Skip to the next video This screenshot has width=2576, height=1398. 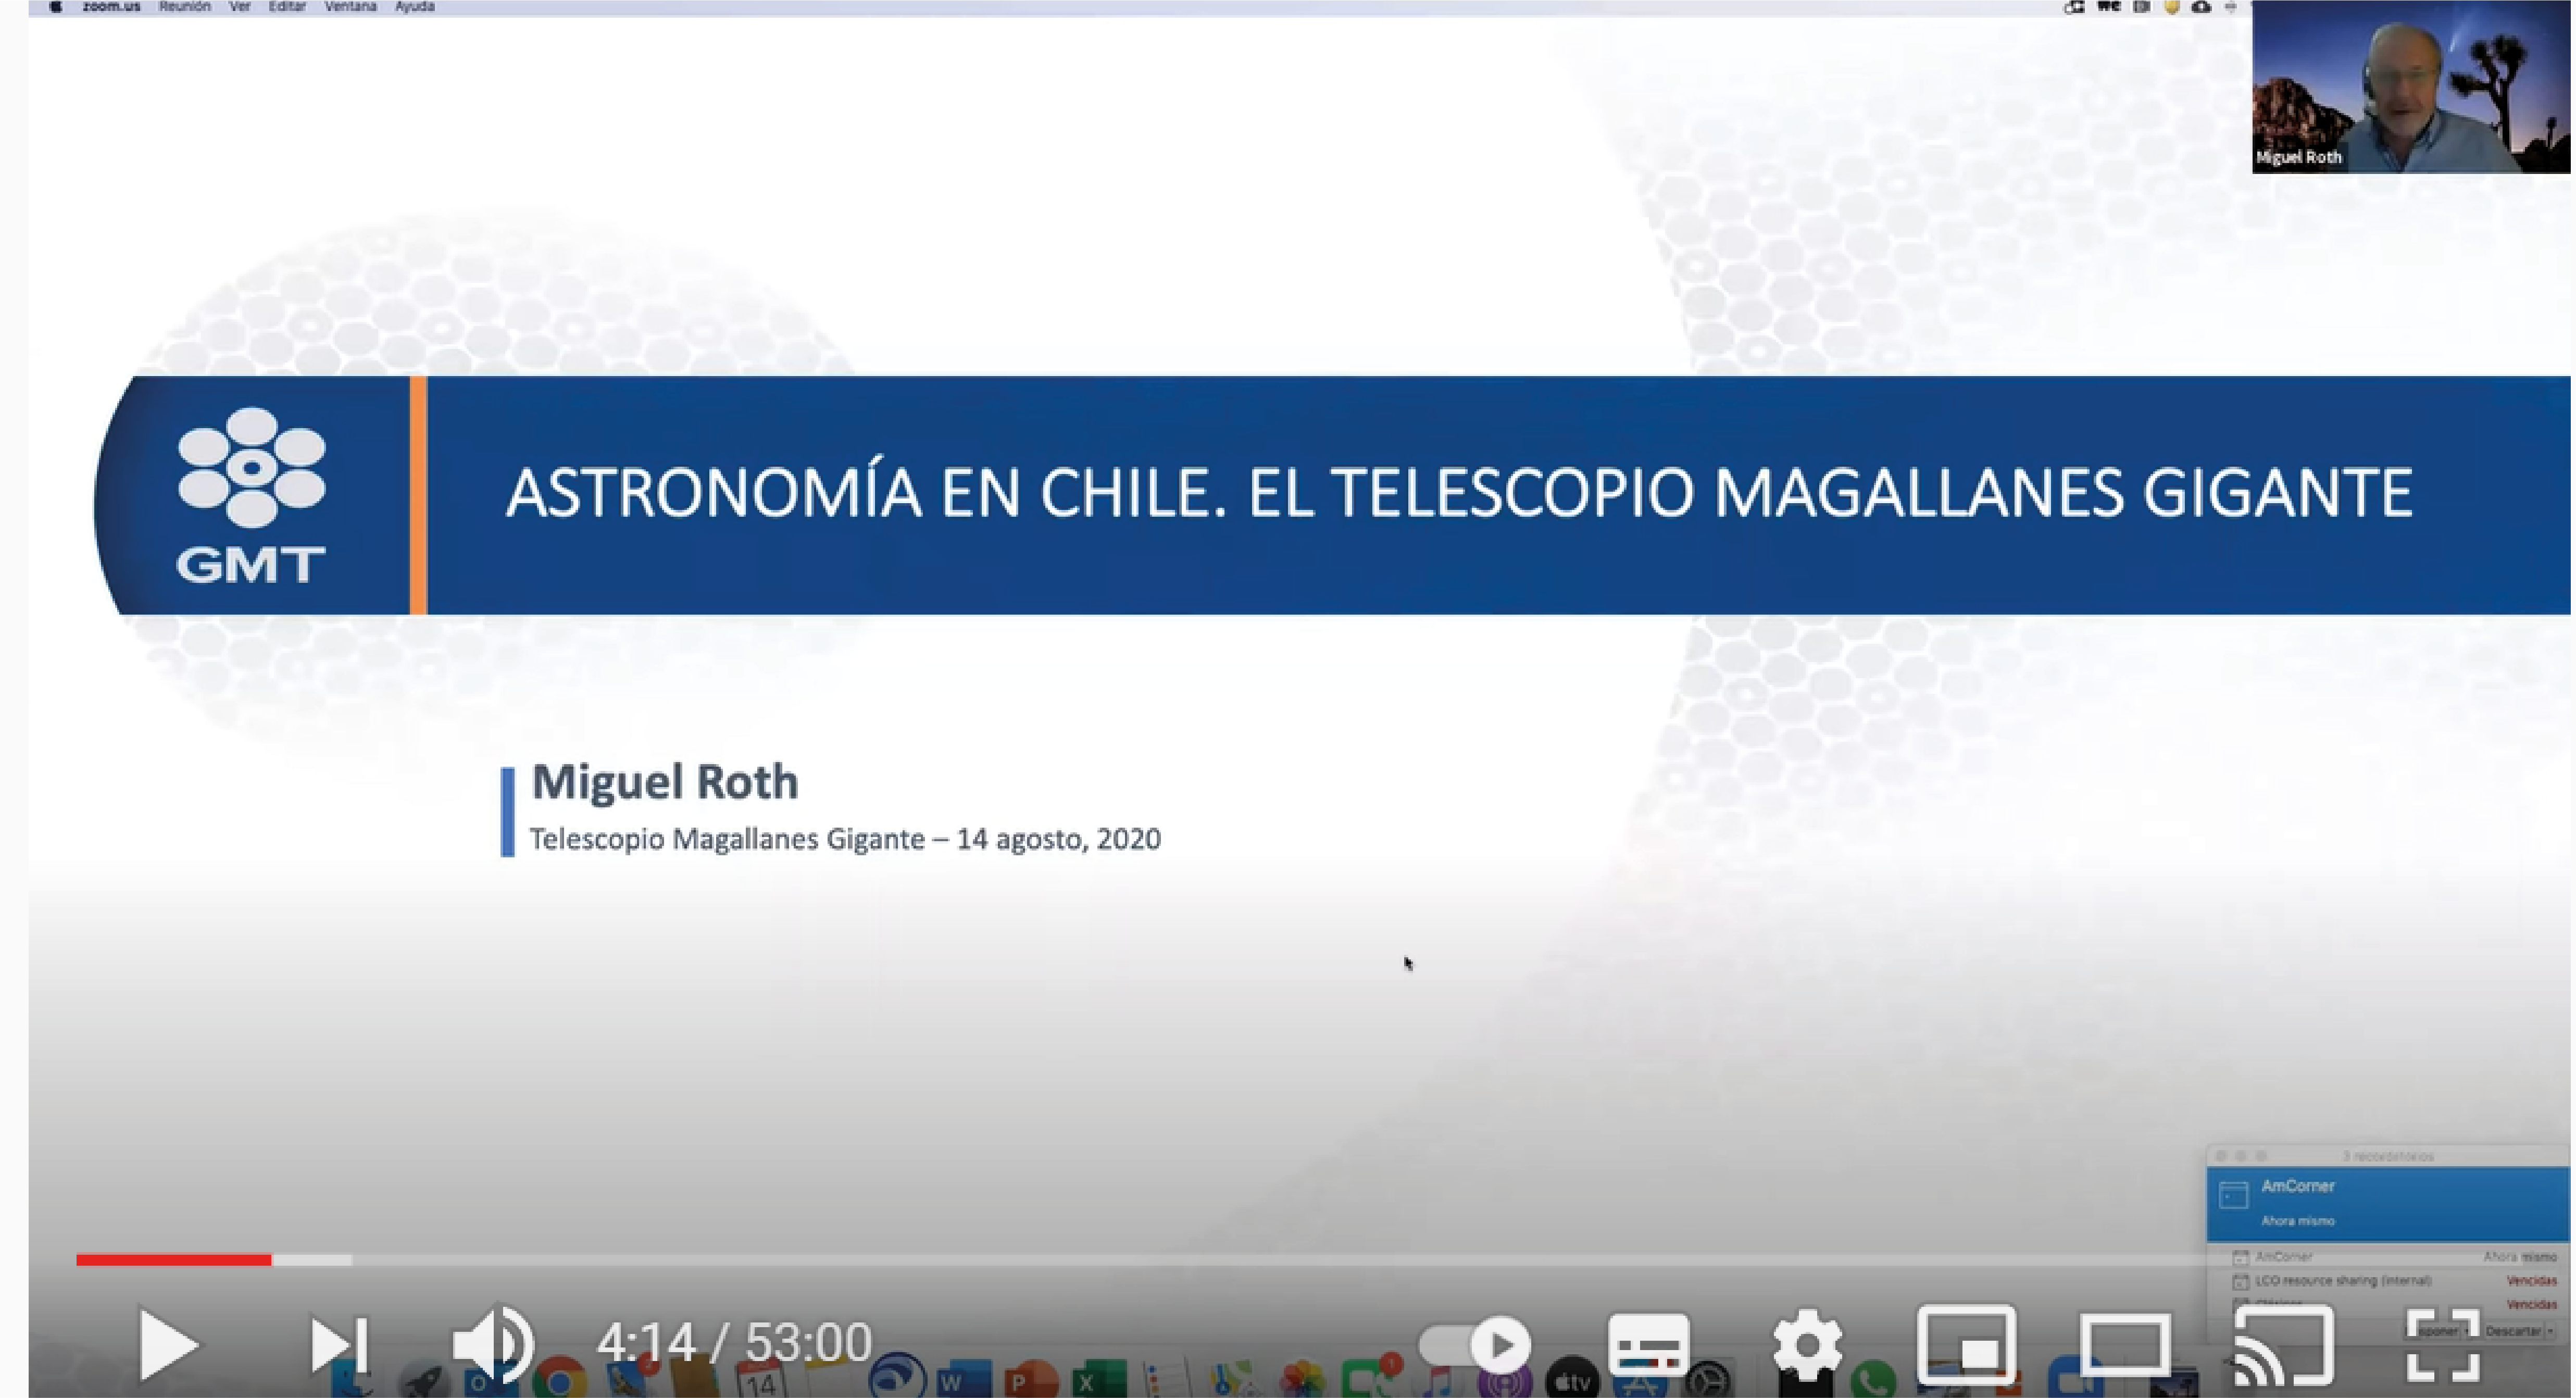click(x=339, y=1345)
